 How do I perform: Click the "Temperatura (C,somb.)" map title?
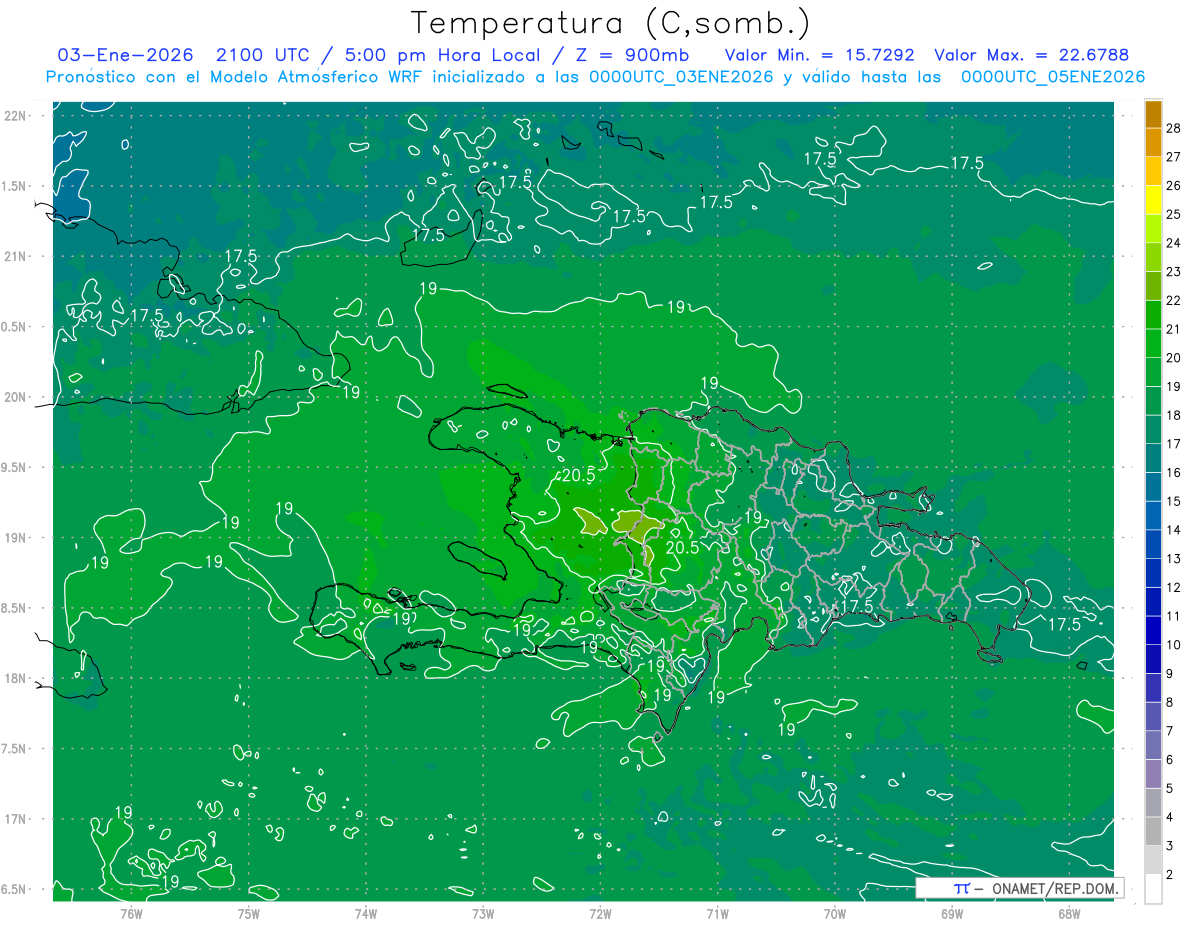tap(611, 23)
